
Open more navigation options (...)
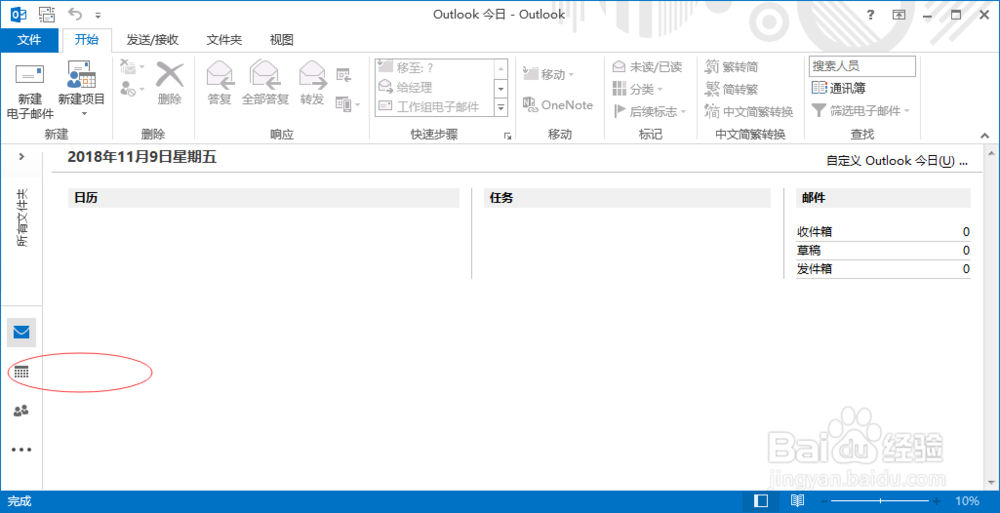pyautogui.click(x=21, y=450)
